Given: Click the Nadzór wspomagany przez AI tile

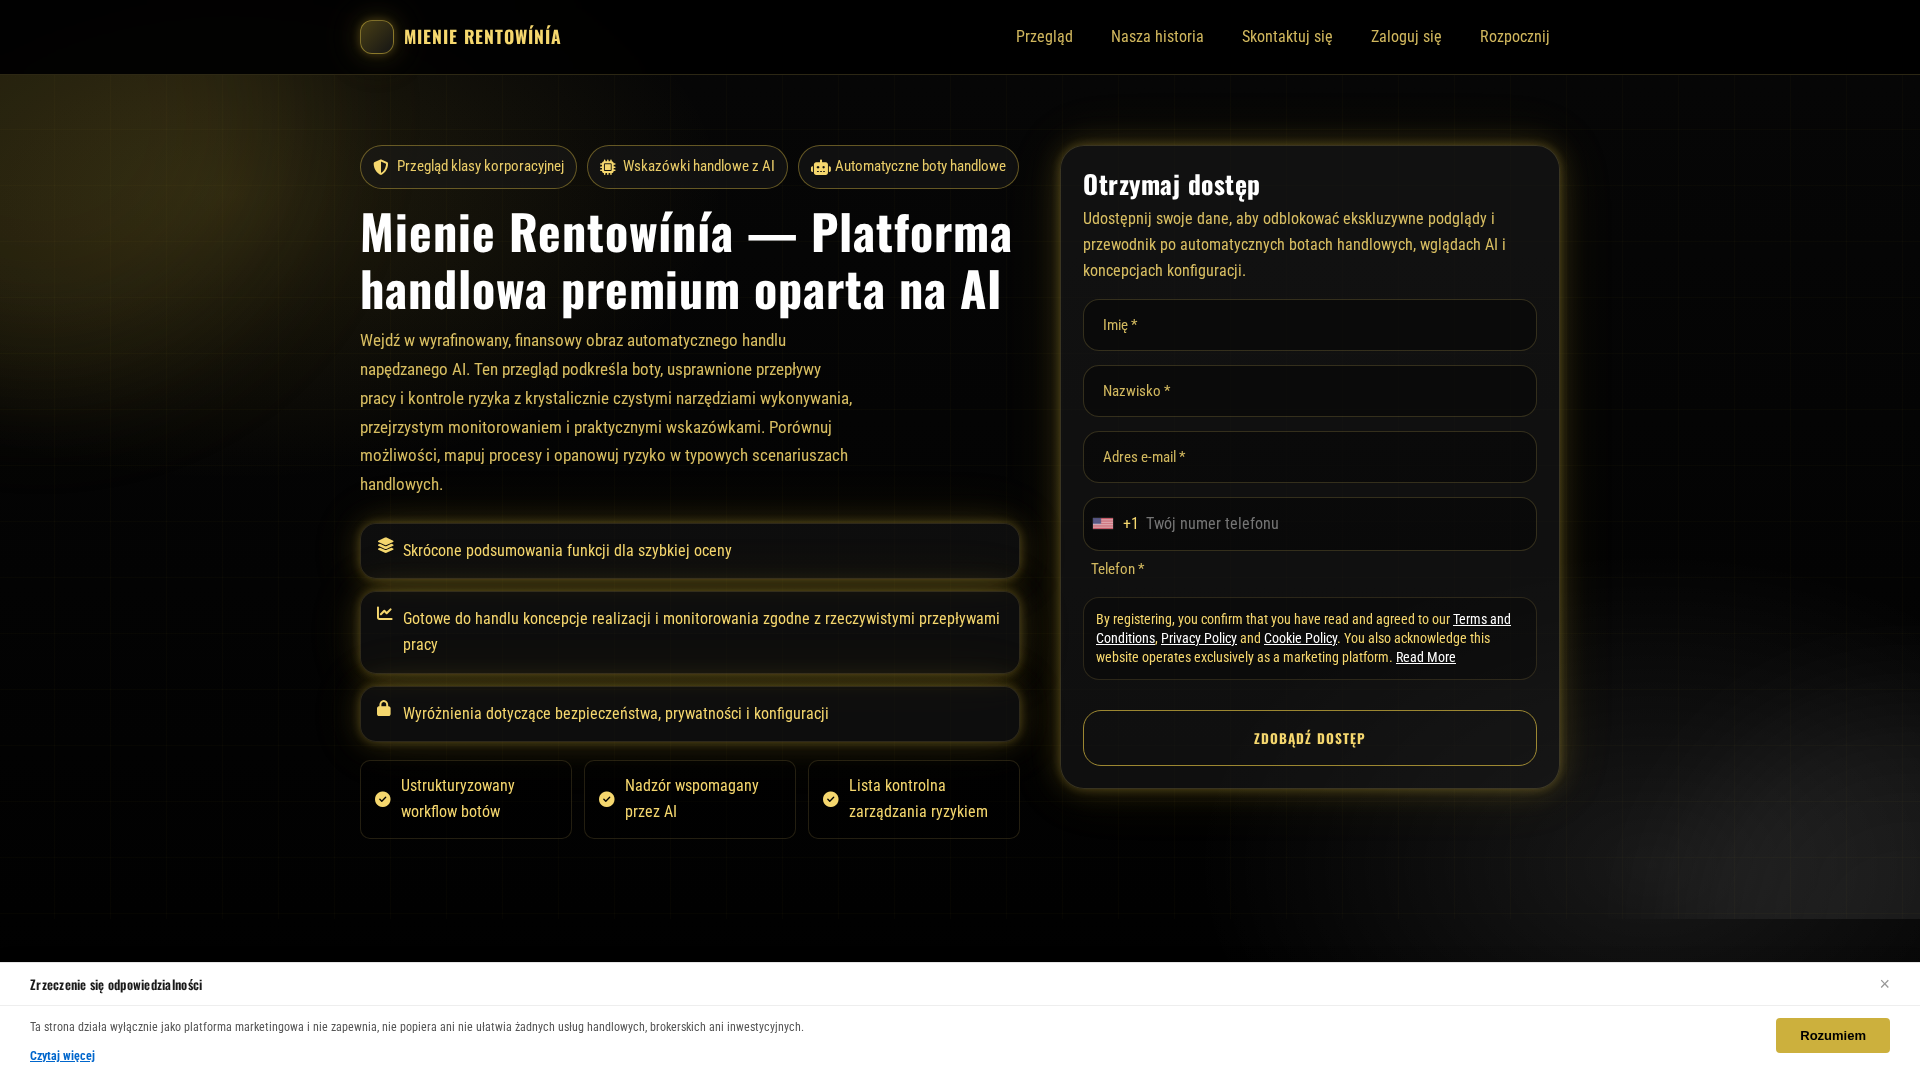Looking at the screenshot, I should tap(690, 799).
